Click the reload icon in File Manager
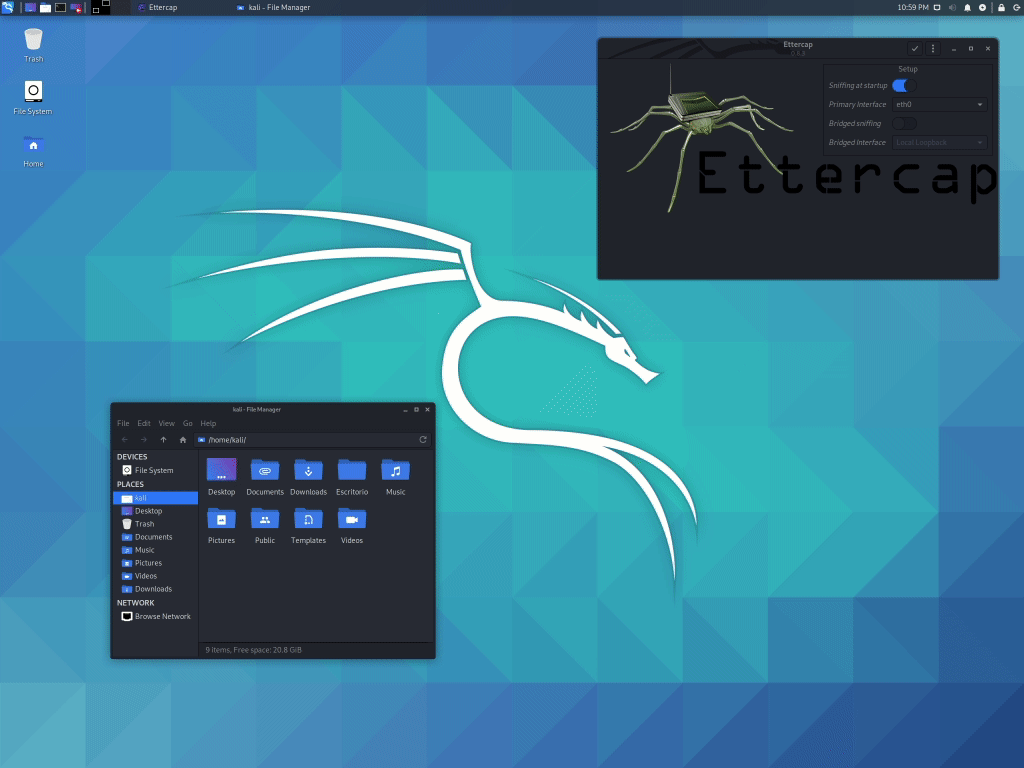The width and height of the screenshot is (1024, 768). coord(422,439)
